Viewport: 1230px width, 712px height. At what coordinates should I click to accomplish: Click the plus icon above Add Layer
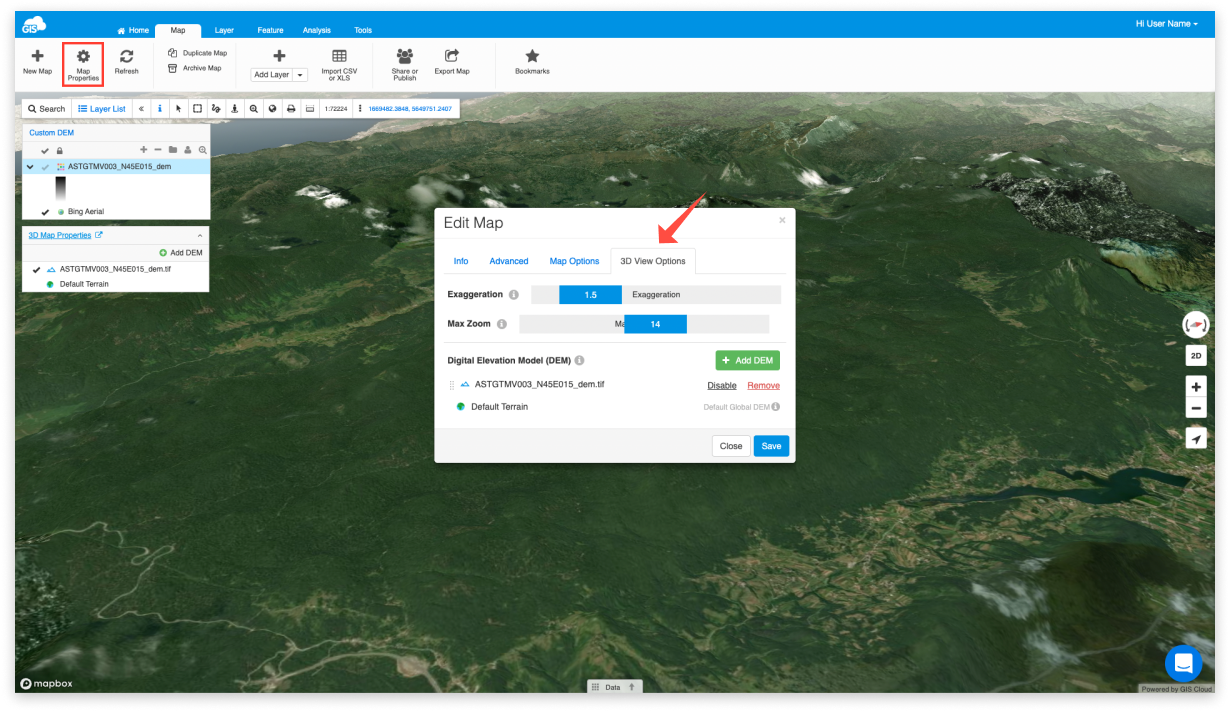click(279, 56)
